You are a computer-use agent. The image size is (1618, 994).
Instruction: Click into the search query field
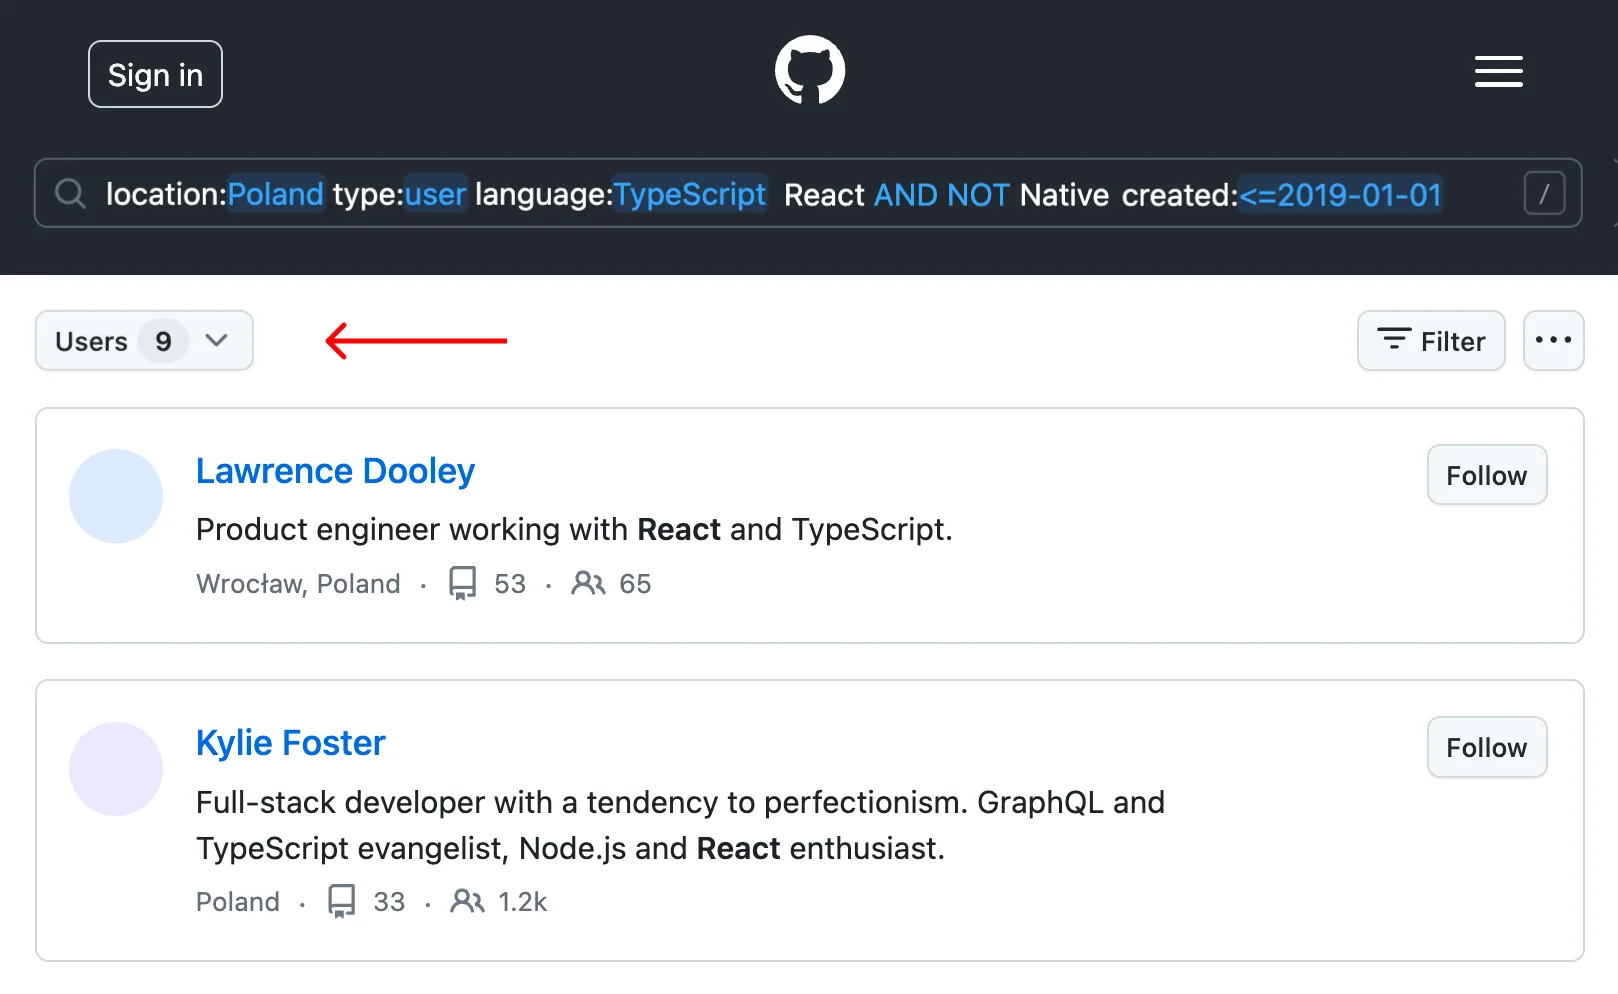(x=800, y=193)
